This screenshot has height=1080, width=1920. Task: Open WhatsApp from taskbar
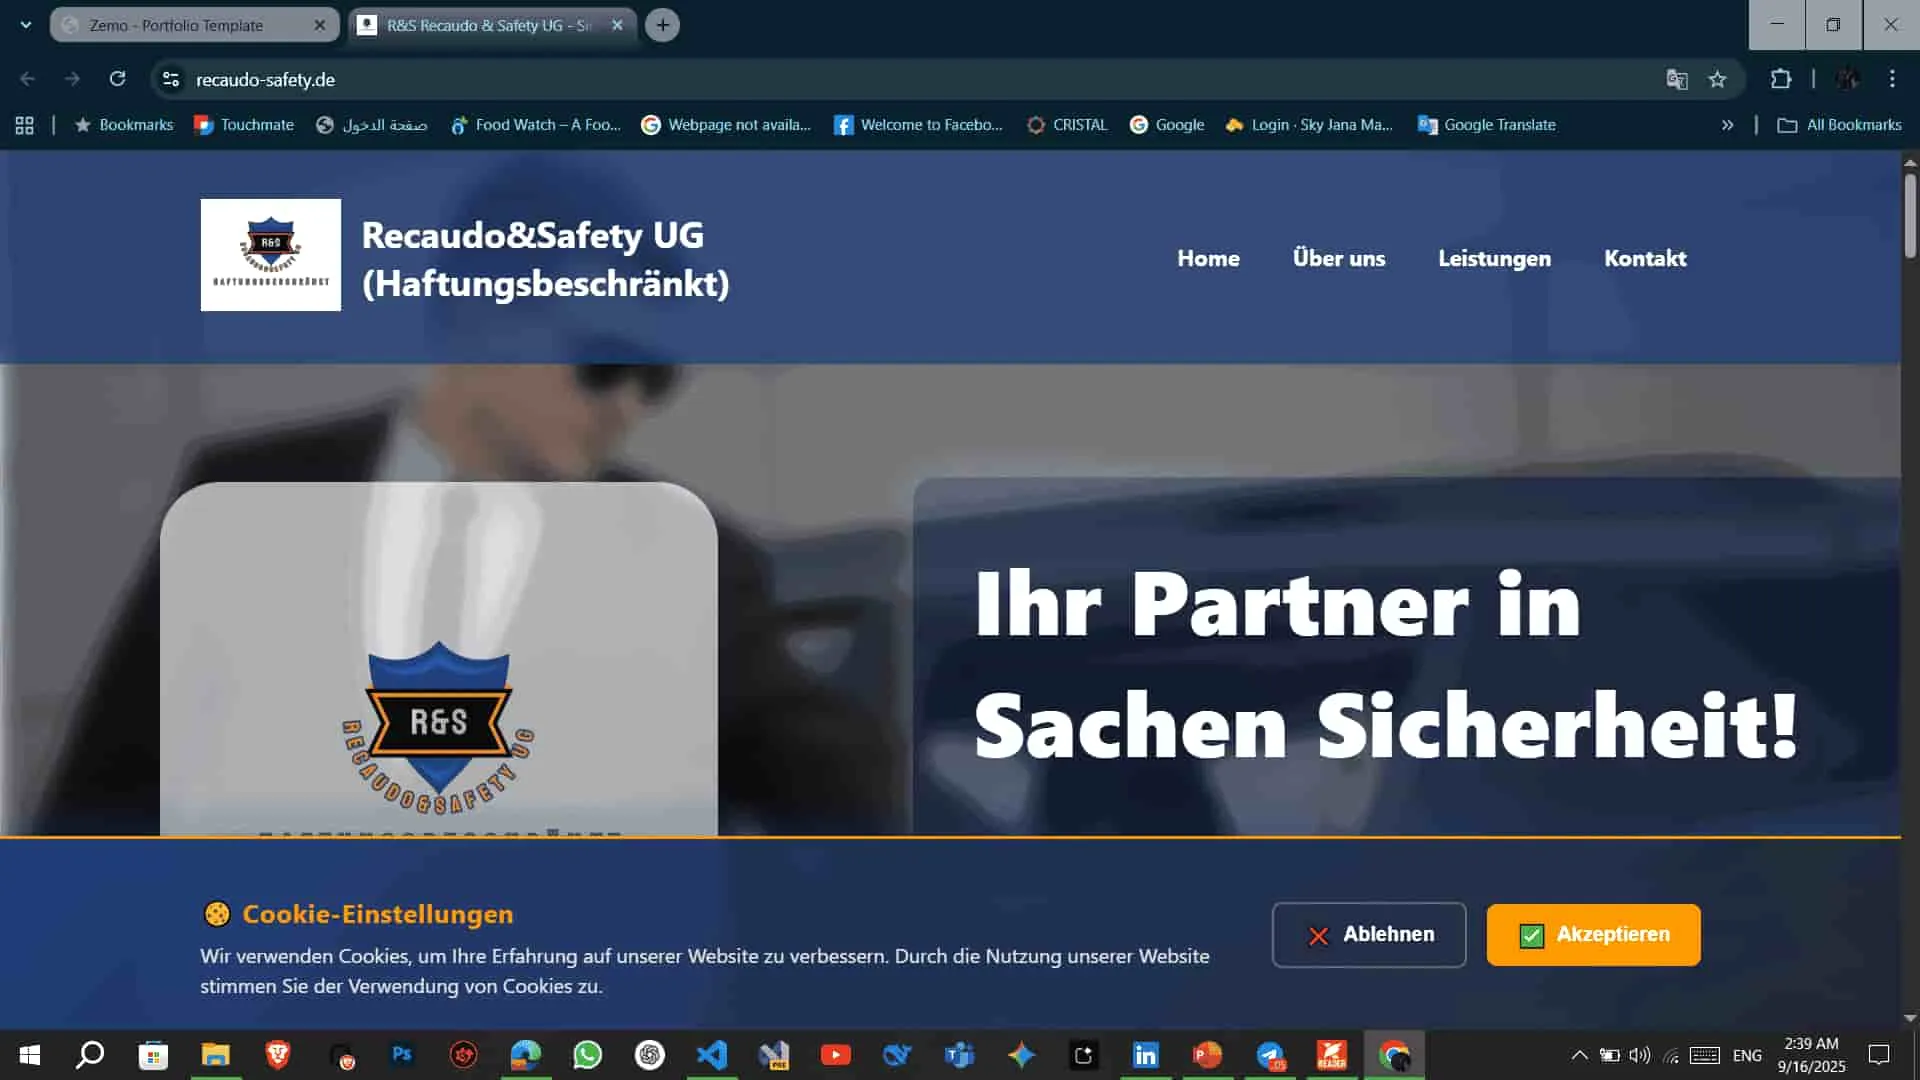588,1055
